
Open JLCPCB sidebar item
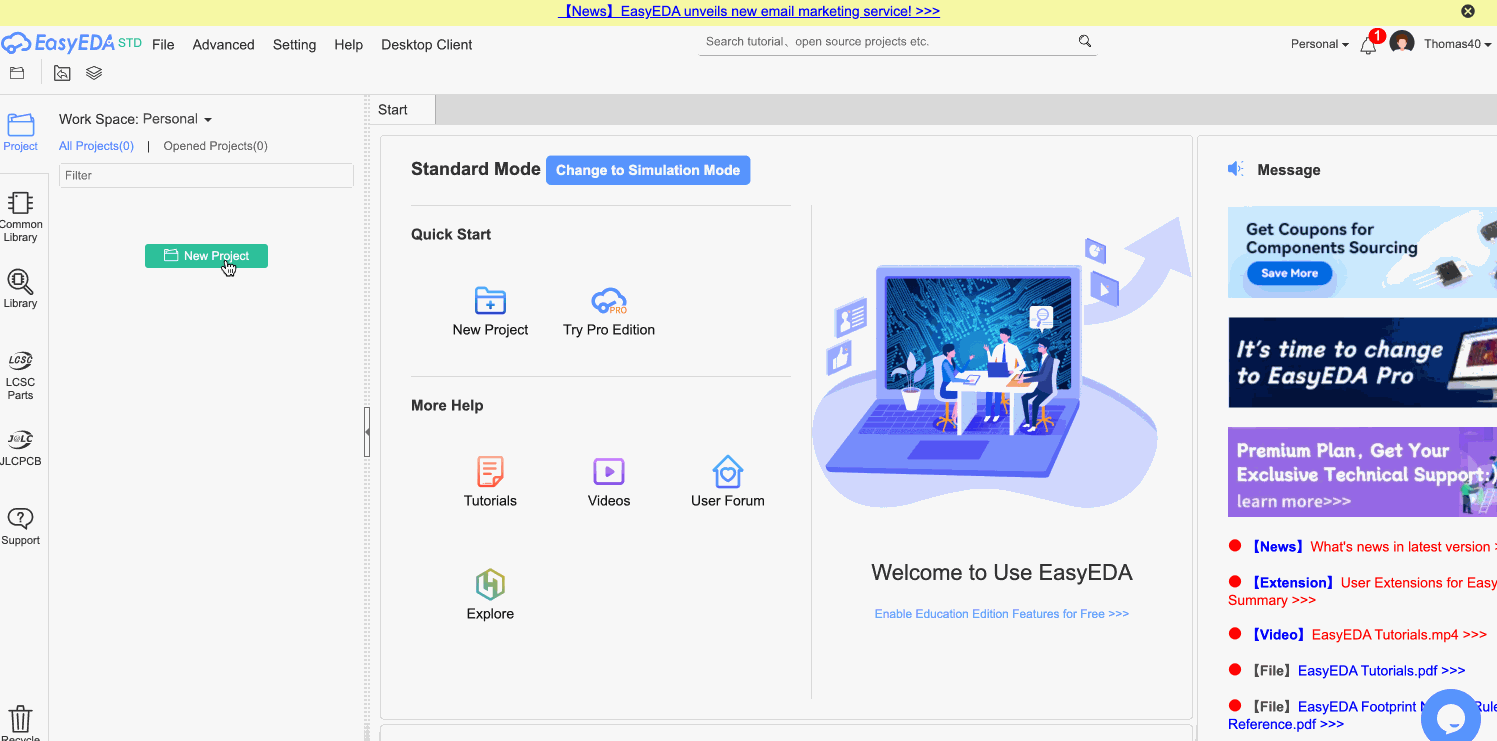tap(20, 448)
